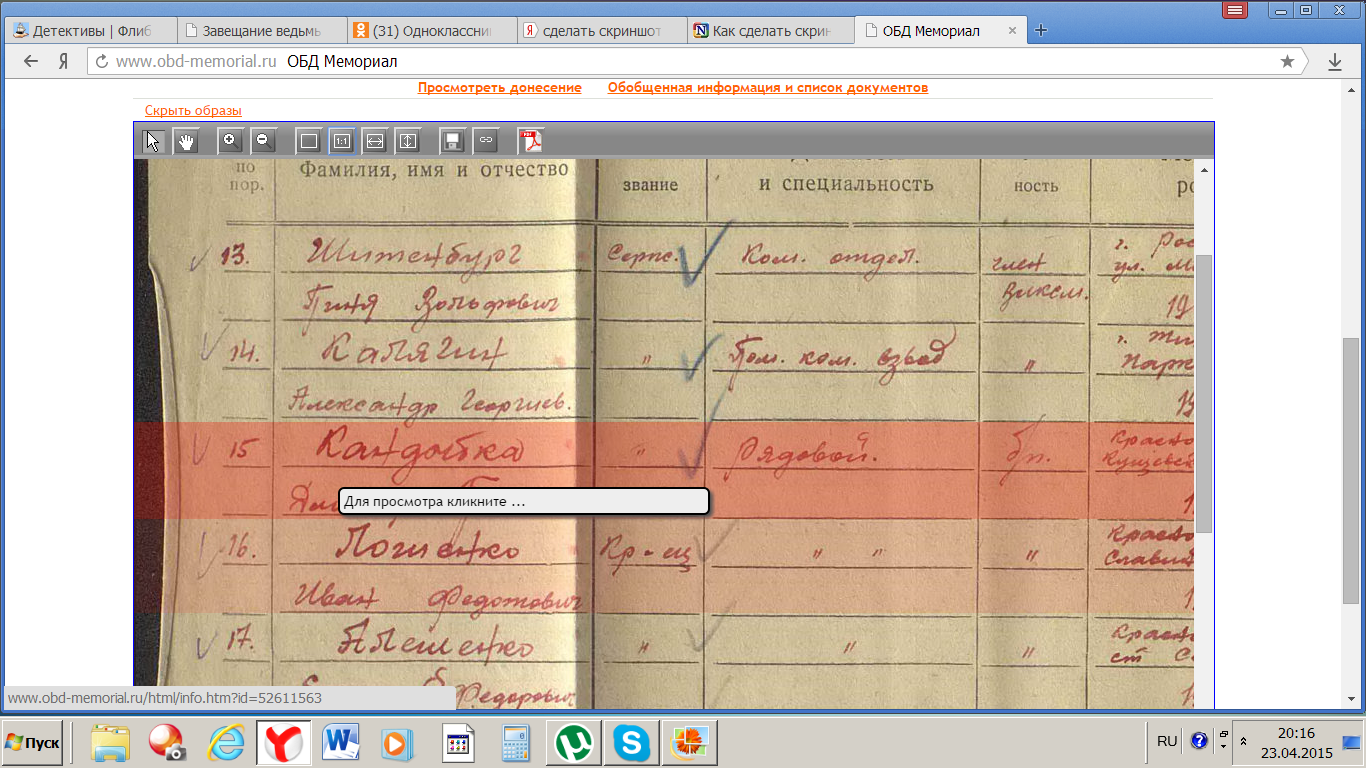Open 'Обобщенная информация и список документов' link
This screenshot has height=768, width=1366.
(x=767, y=88)
